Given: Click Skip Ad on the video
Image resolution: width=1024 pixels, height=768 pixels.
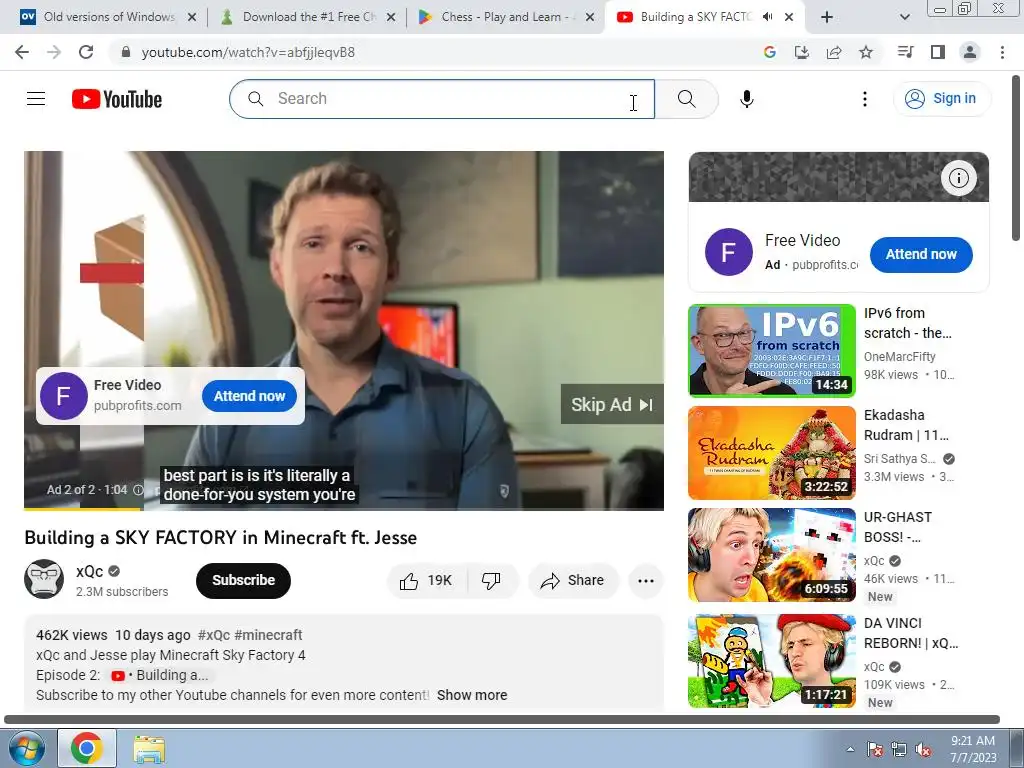Looking at the screenshot, I should point(612,404).
